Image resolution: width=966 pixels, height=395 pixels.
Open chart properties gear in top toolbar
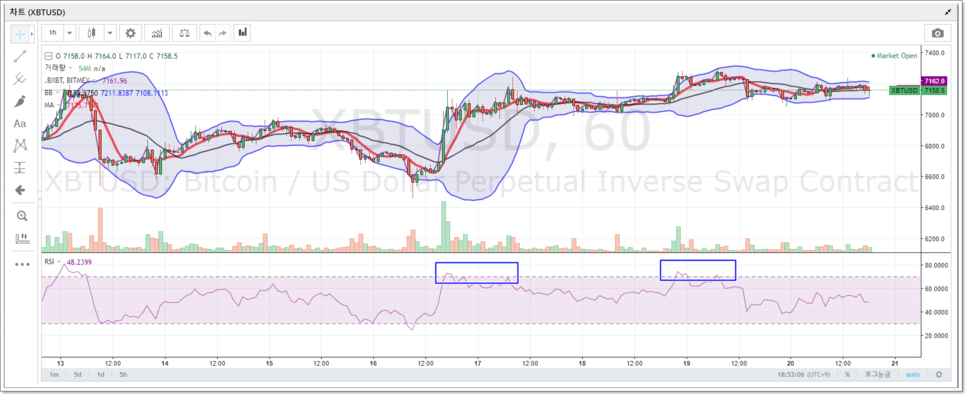[131, 32]
